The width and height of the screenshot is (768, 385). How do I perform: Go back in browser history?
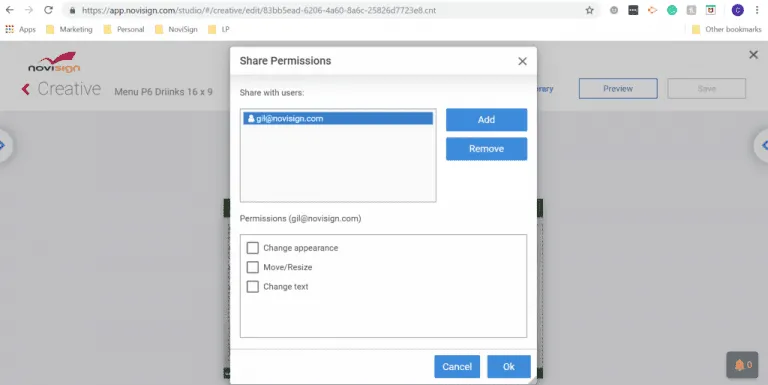10,10
